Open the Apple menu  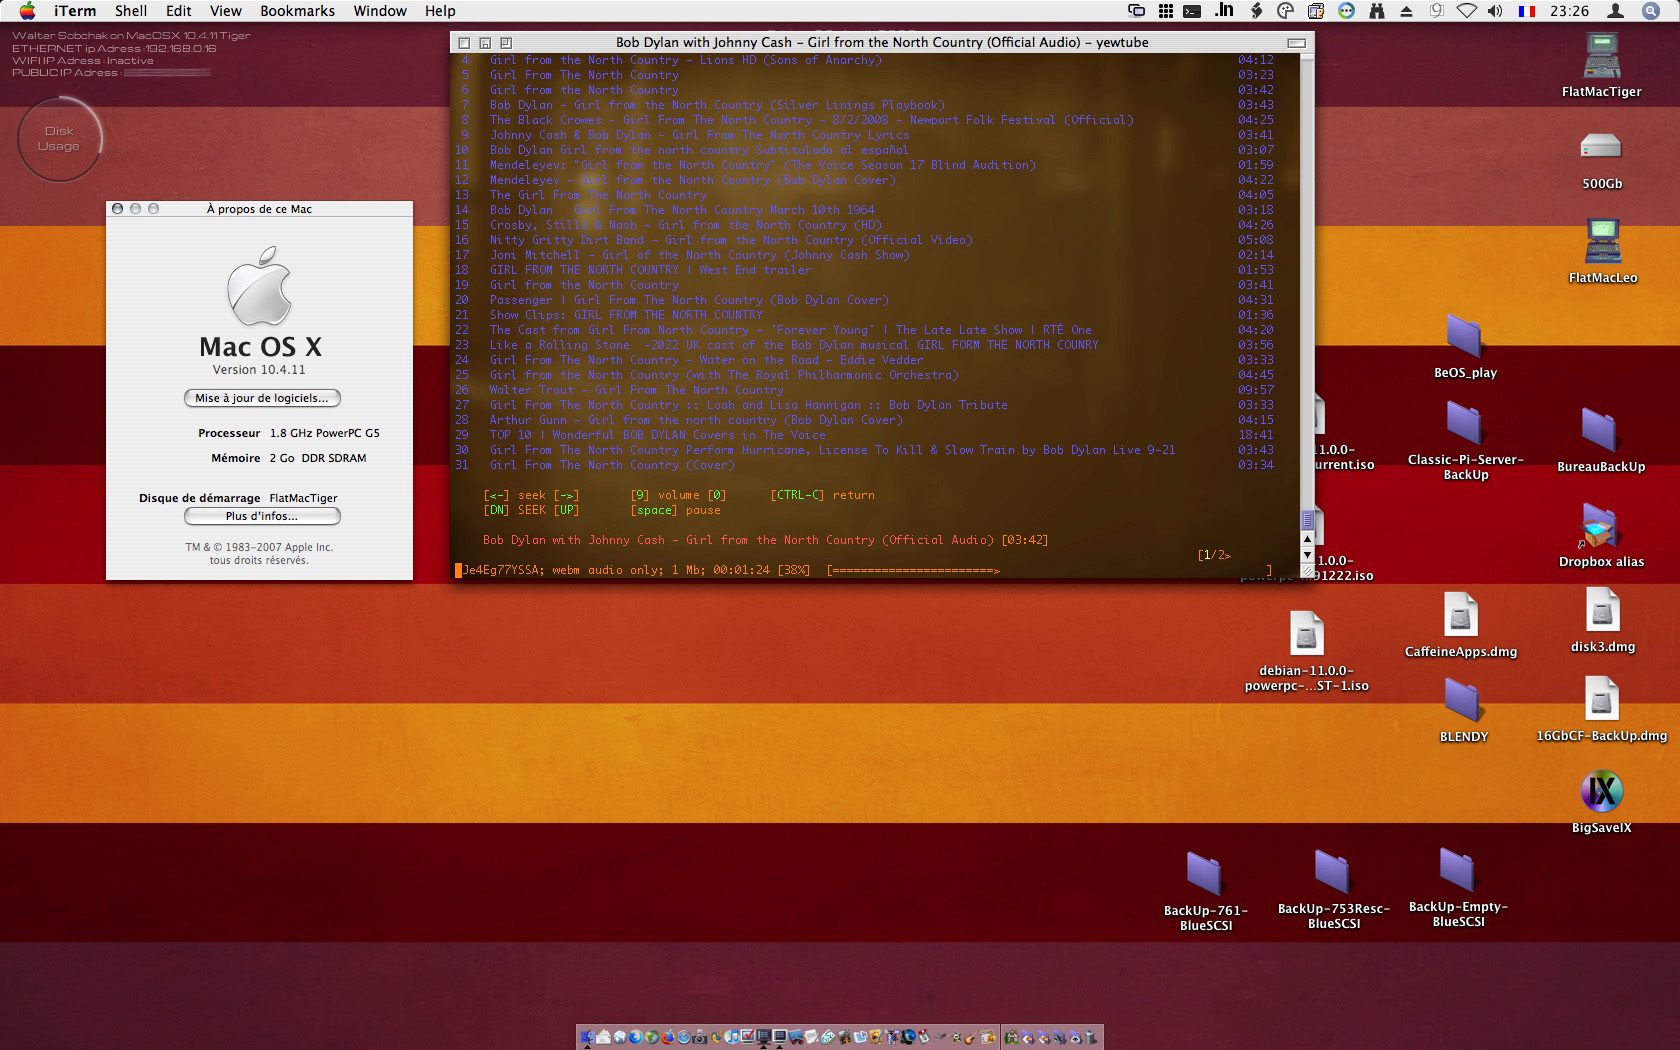(x=28, y=11)
